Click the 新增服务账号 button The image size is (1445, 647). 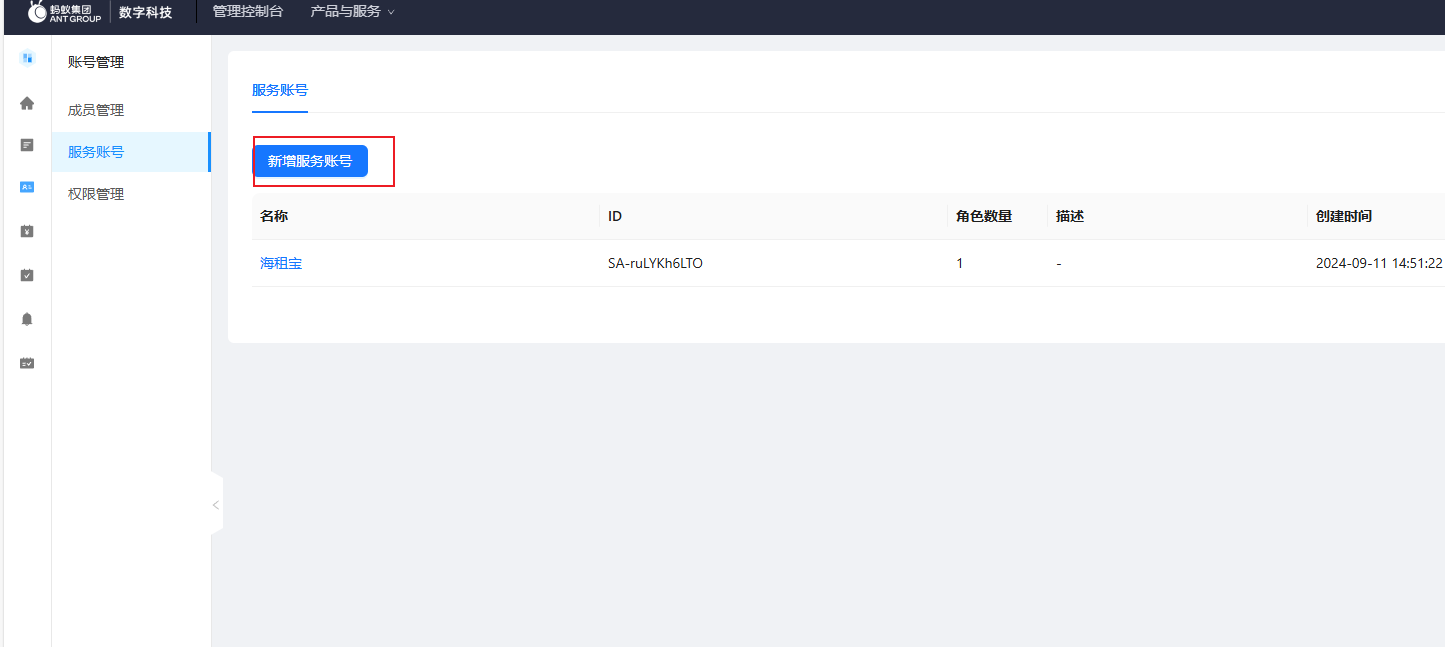click(x=310, y=161)
